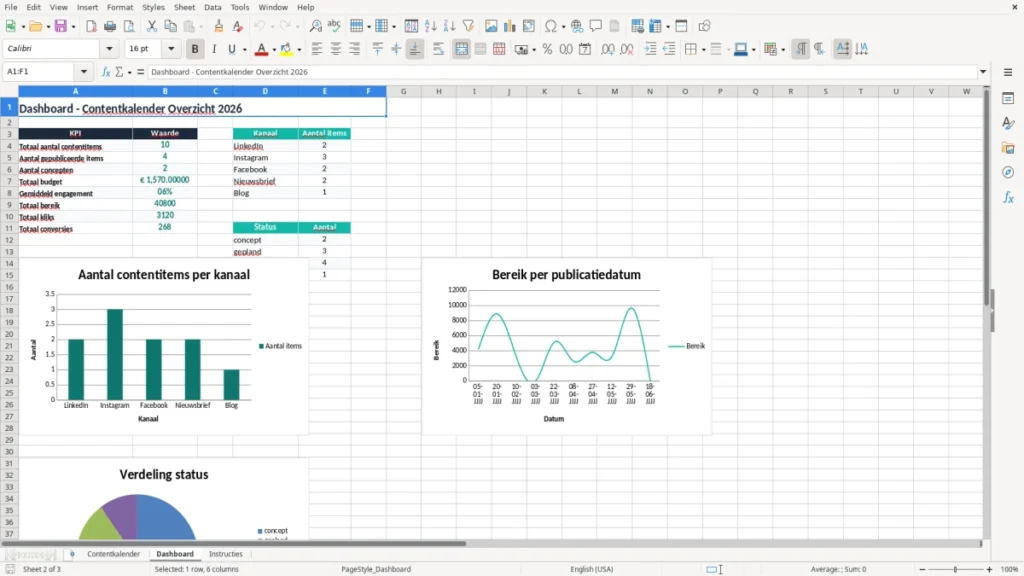The width and height of the screenshot is (1024, 576).
Task: Insert a chart
Action: pos(510,26)
